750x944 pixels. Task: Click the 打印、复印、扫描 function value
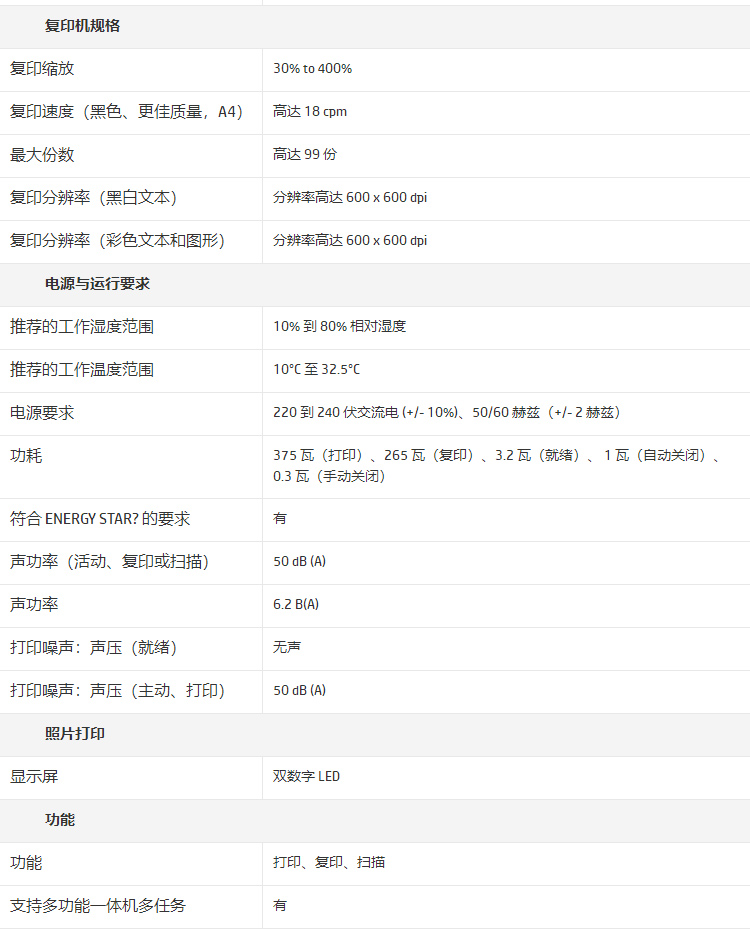click(x=329, y=863)
